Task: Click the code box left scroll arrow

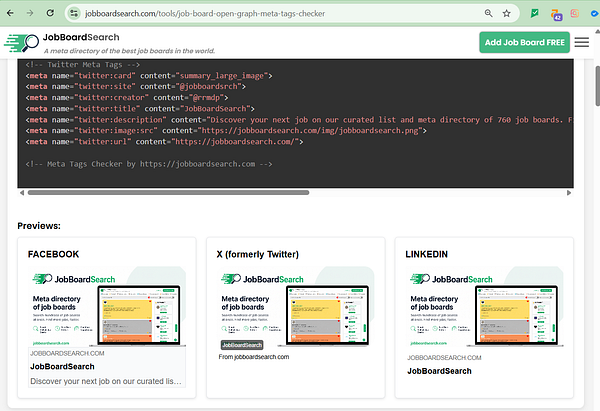Action: [22, 192]
